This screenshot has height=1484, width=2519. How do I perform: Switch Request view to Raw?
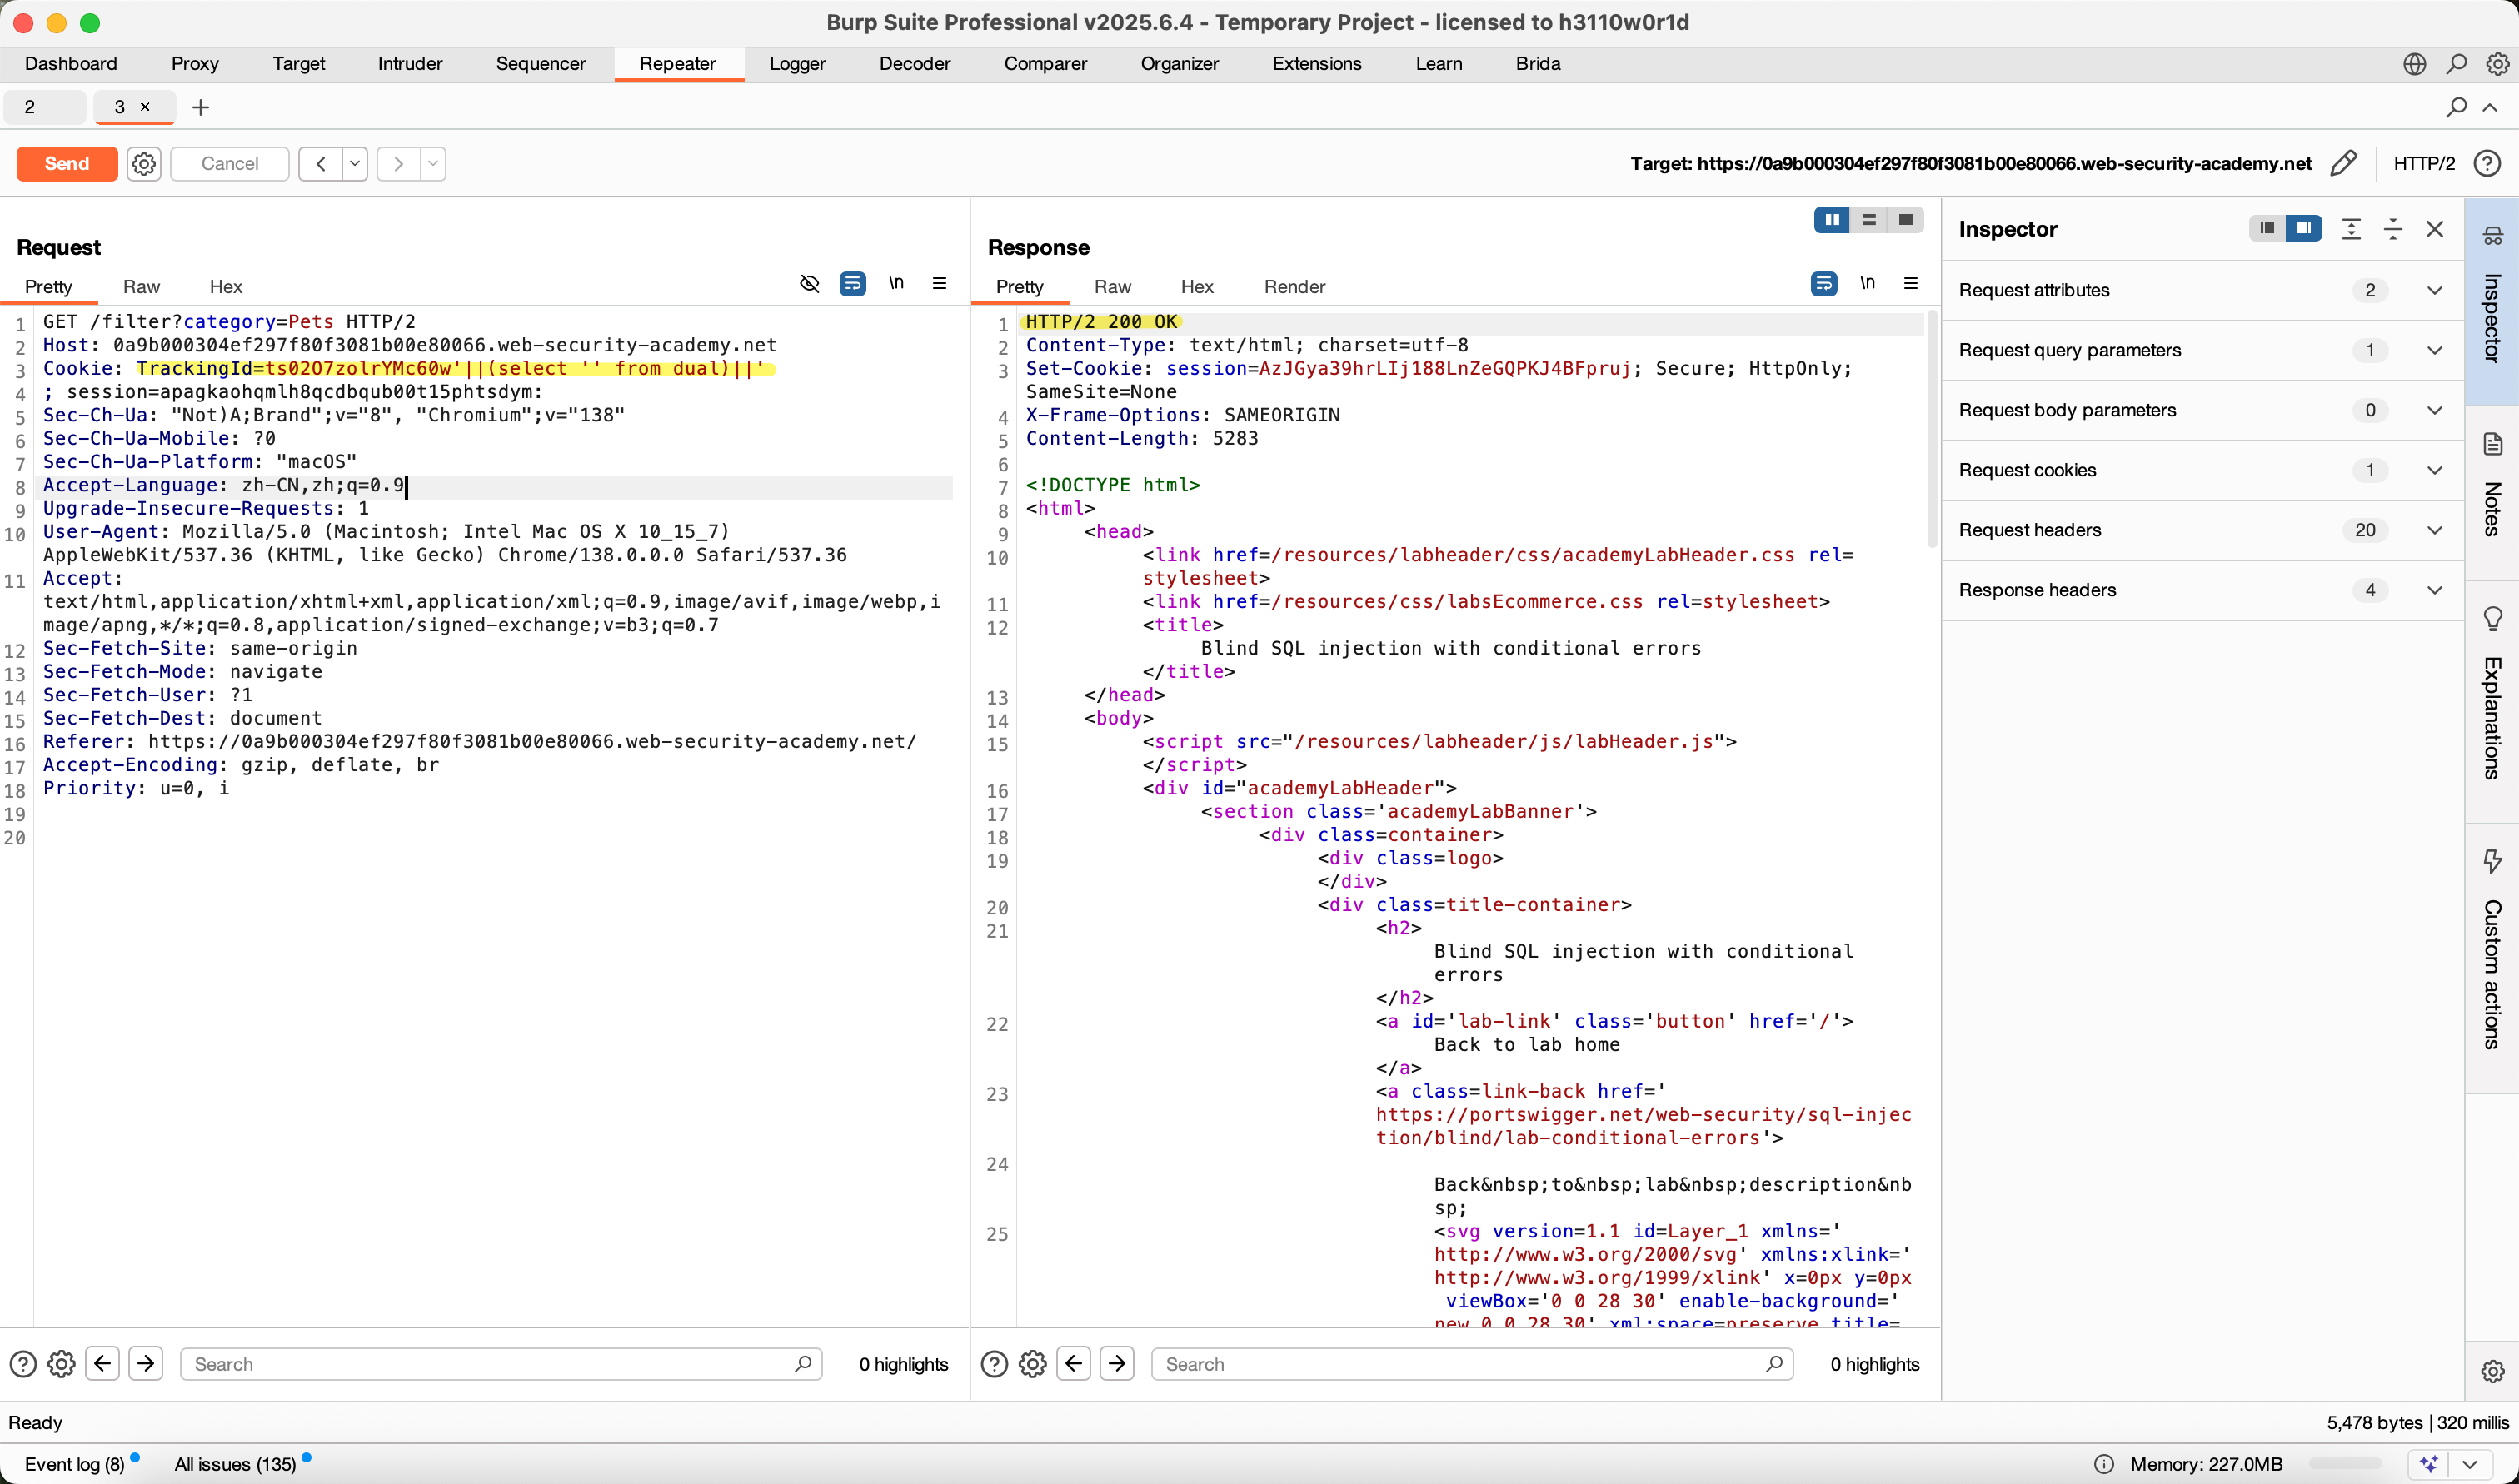click(x=141, y=287)
